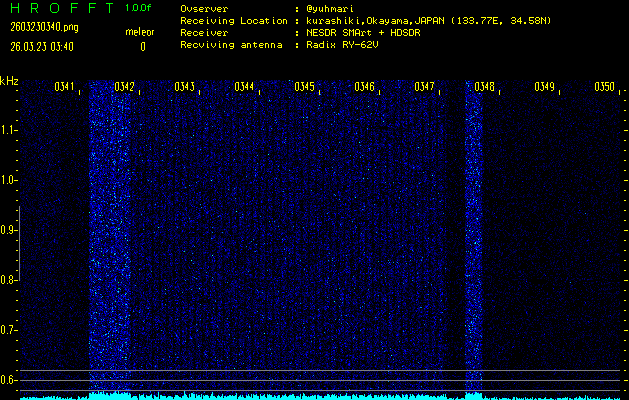Click the 0341 time marker
Screen dimensions: 629x400
64,87
